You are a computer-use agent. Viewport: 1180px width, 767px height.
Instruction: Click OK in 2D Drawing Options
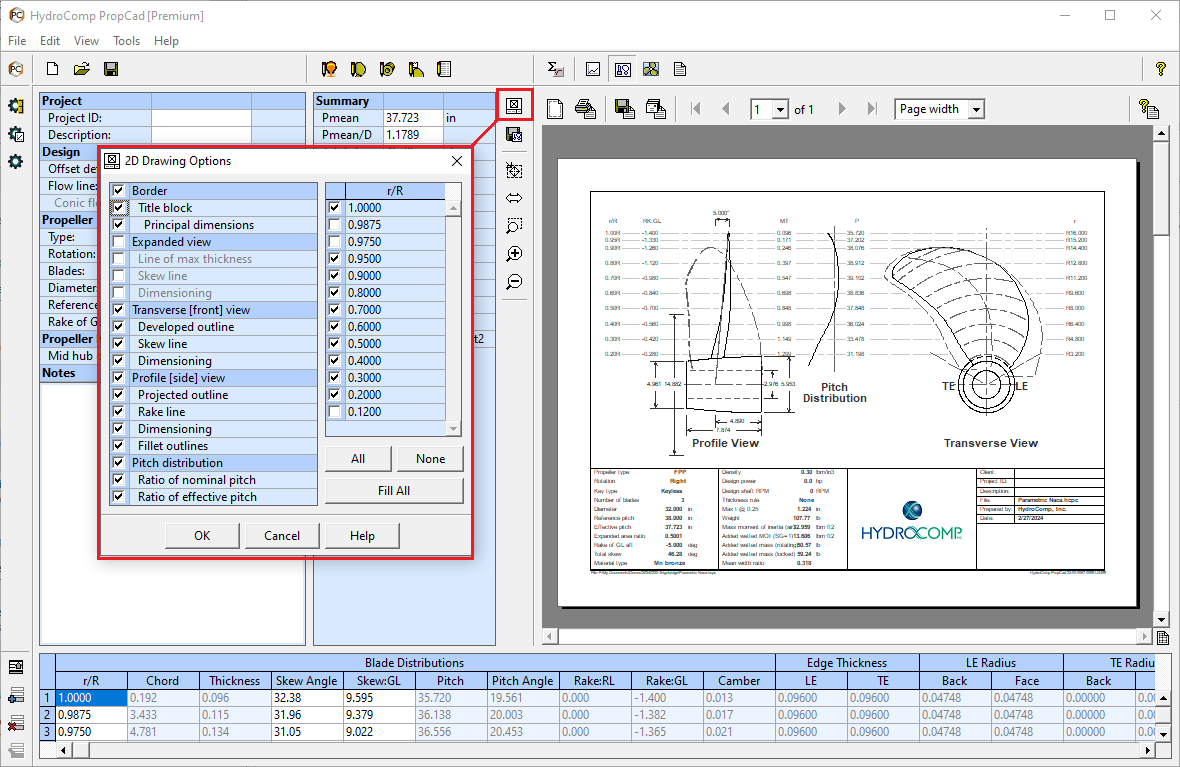point(202,536)
